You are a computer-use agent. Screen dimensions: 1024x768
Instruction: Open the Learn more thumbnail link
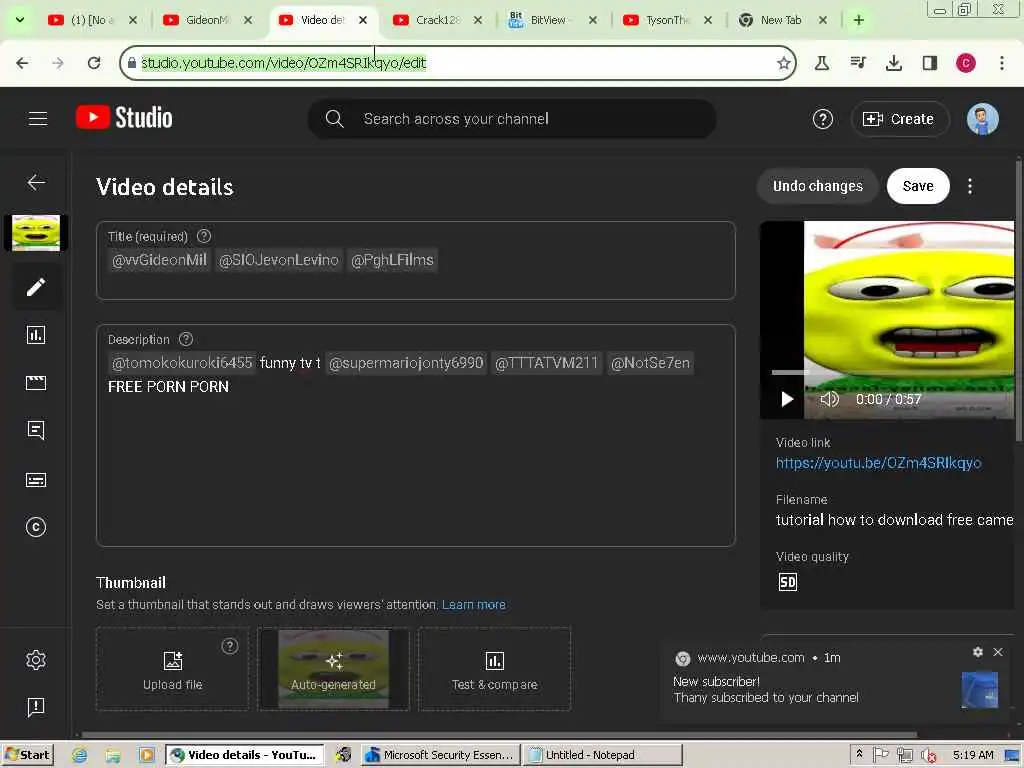pyautogui.click(x=473, y=605)
